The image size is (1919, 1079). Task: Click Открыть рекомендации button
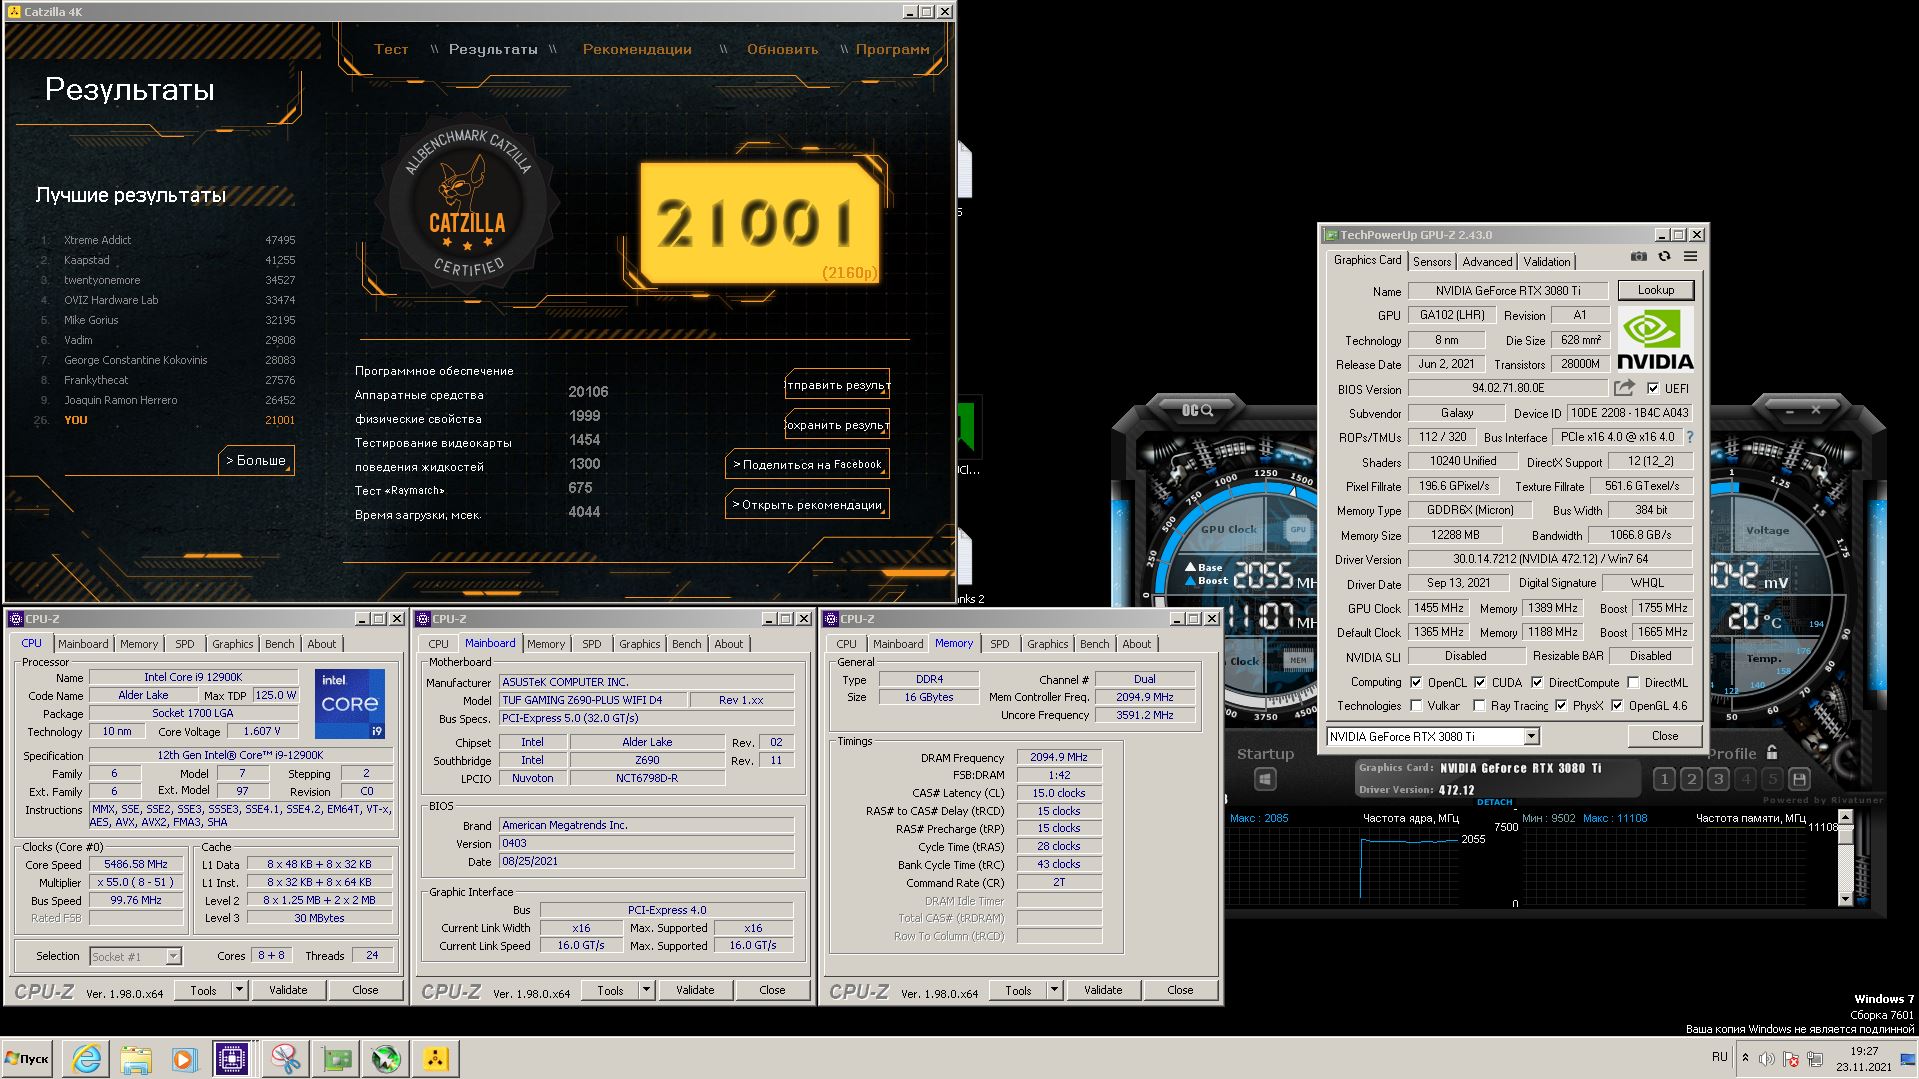pyautogui.click(x=807, y=504)
